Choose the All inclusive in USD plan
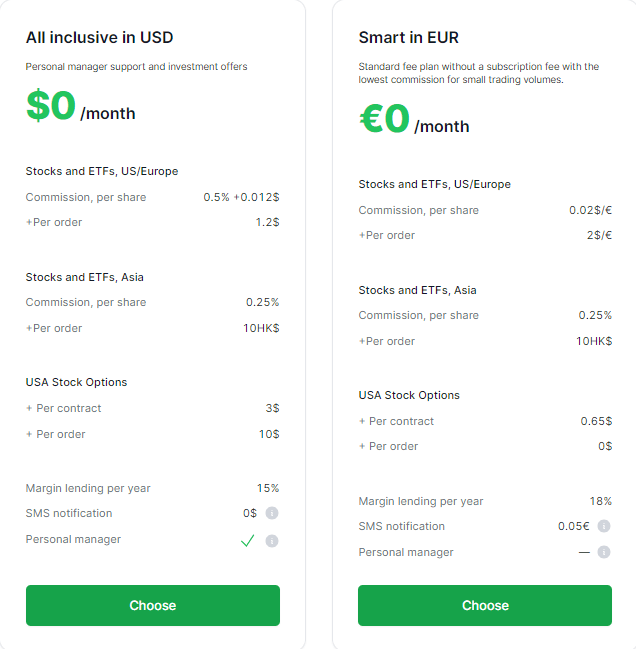 pyautogui.click(x=152, y=606)
